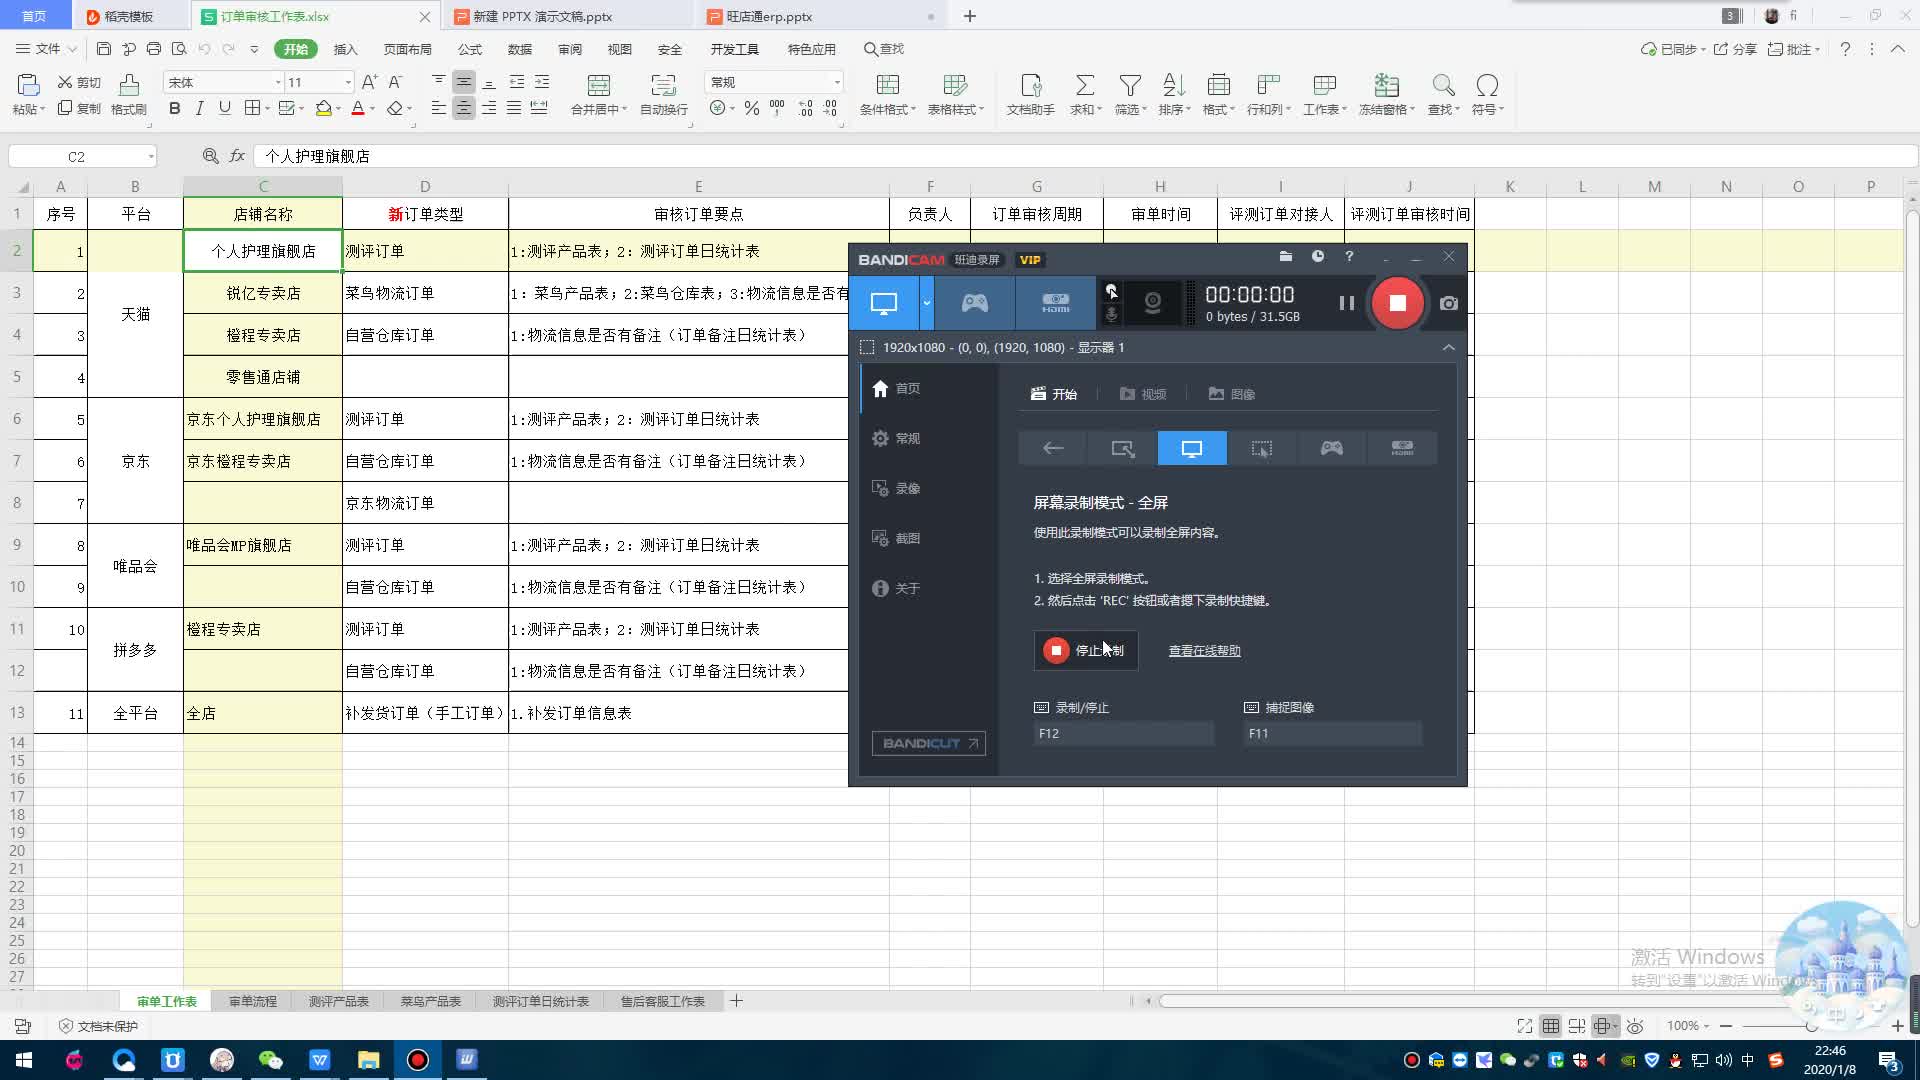Click the zoom slider in status bar

(x=1811, y=1026)
